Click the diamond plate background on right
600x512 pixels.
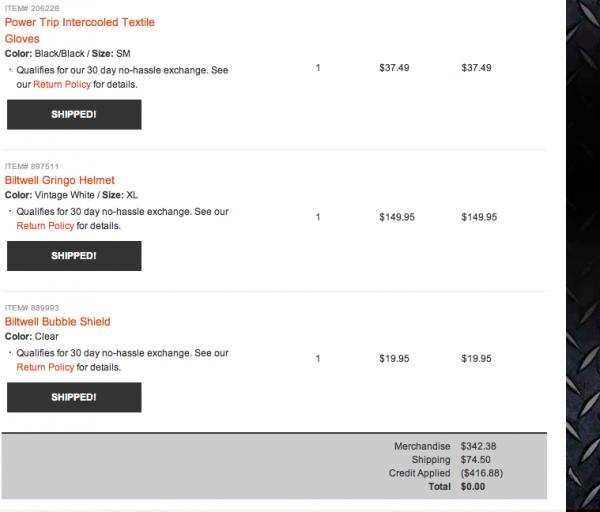coord(583,256)
